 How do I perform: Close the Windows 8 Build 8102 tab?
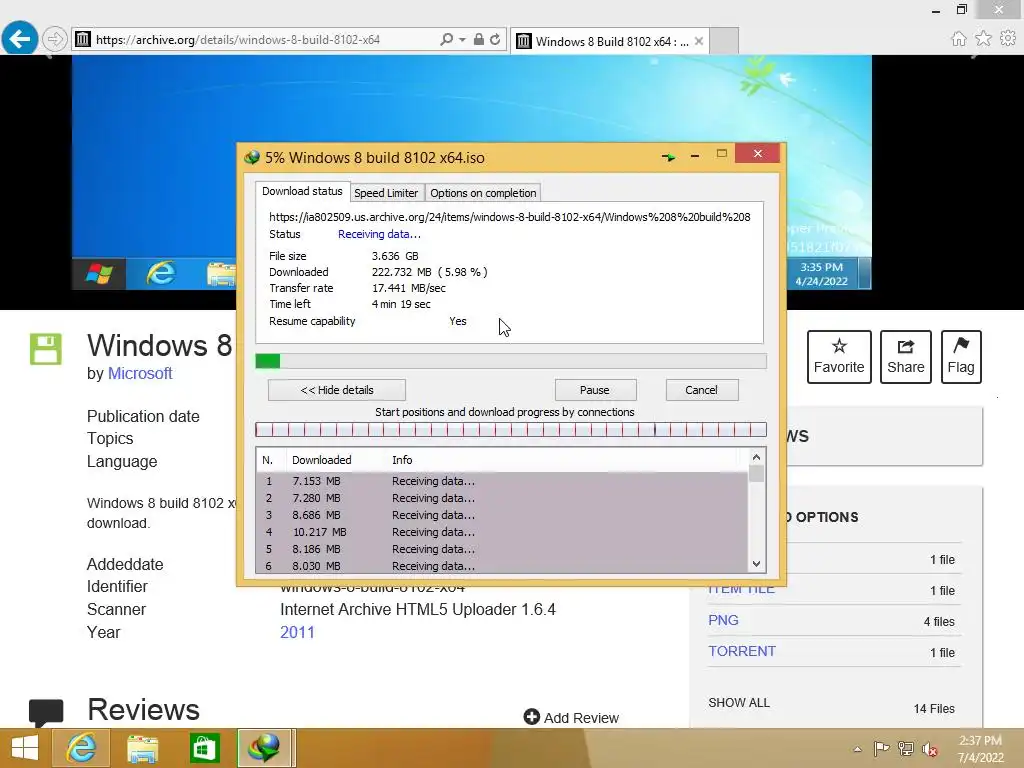[x=699, y=41]
